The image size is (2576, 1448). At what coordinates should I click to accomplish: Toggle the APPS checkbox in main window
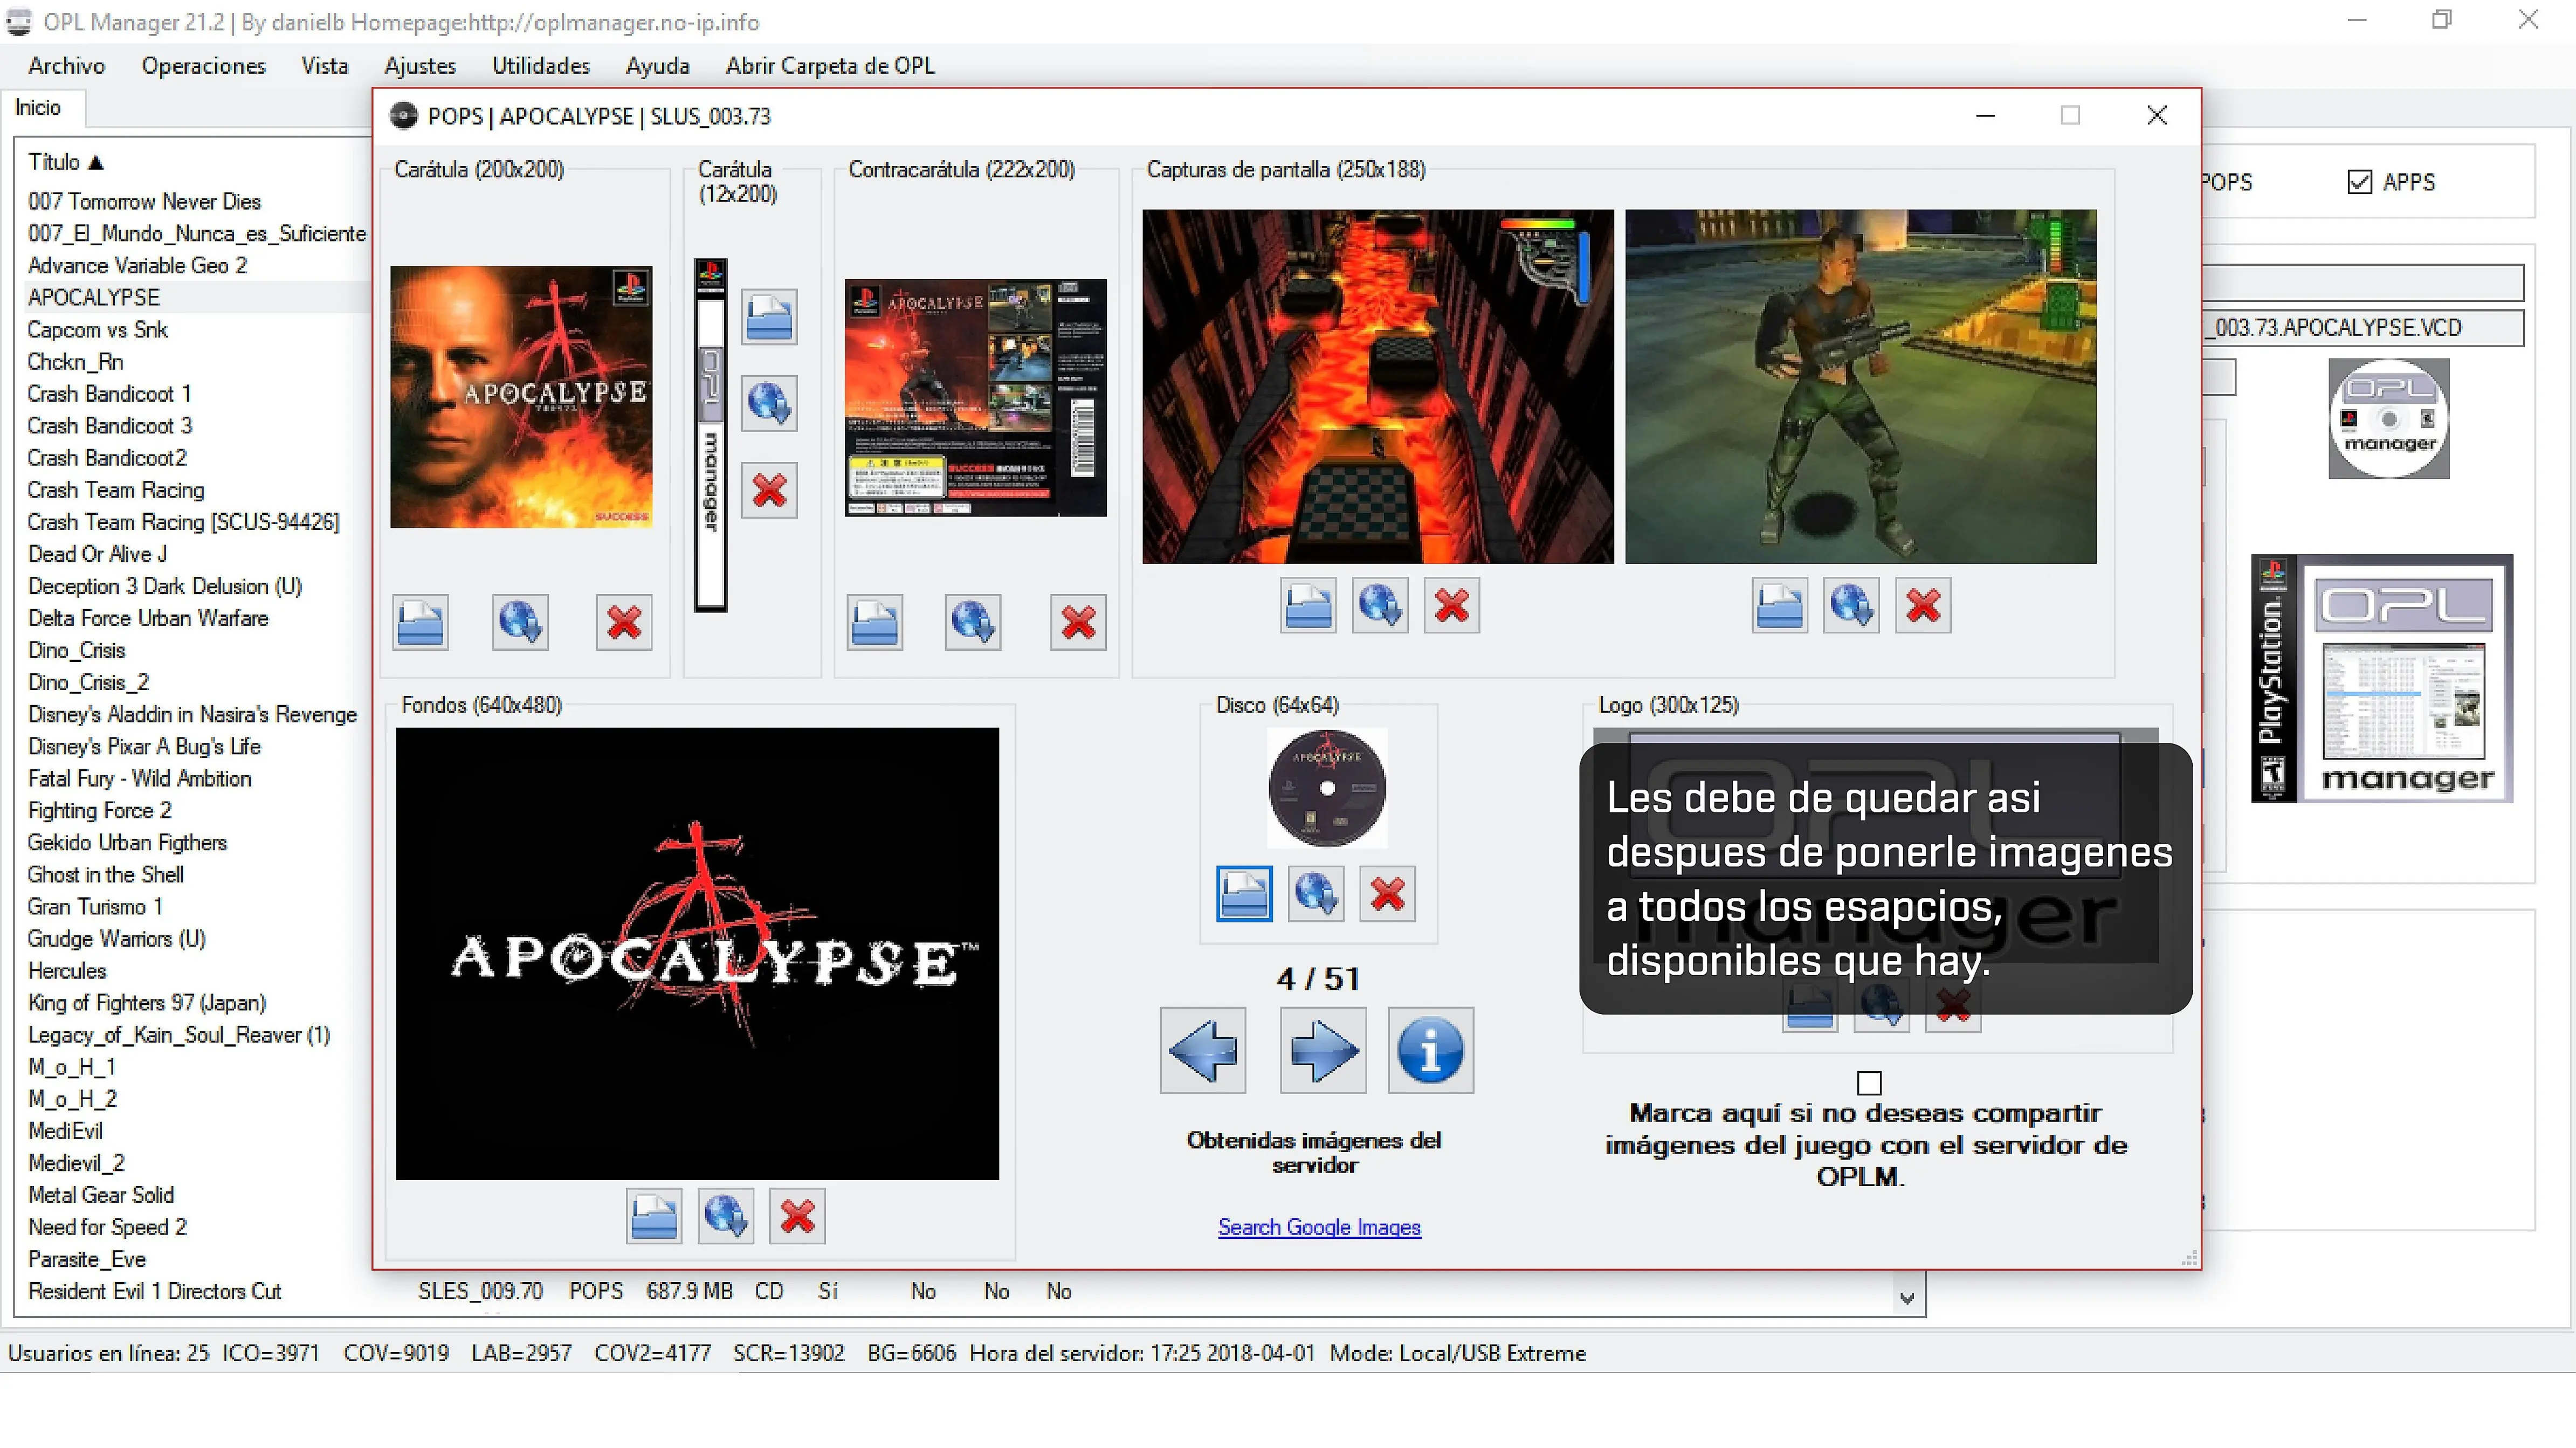pos(2360,182)
